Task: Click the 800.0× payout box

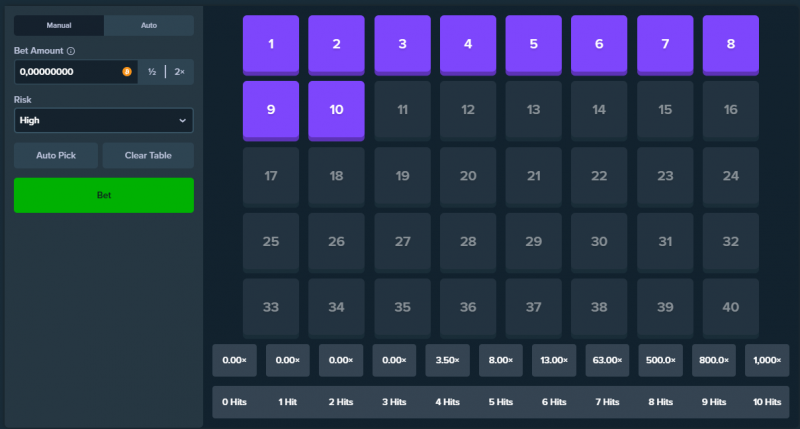Action: 714,360
